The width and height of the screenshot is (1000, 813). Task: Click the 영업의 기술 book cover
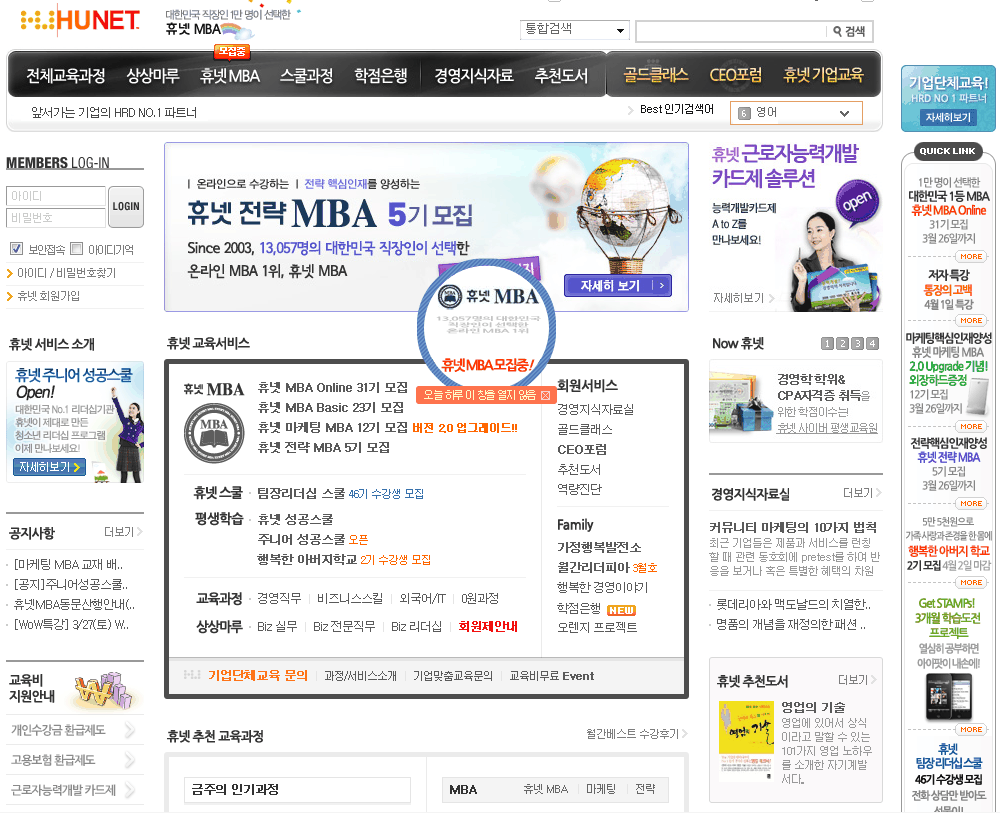click(x=746, y=728)
